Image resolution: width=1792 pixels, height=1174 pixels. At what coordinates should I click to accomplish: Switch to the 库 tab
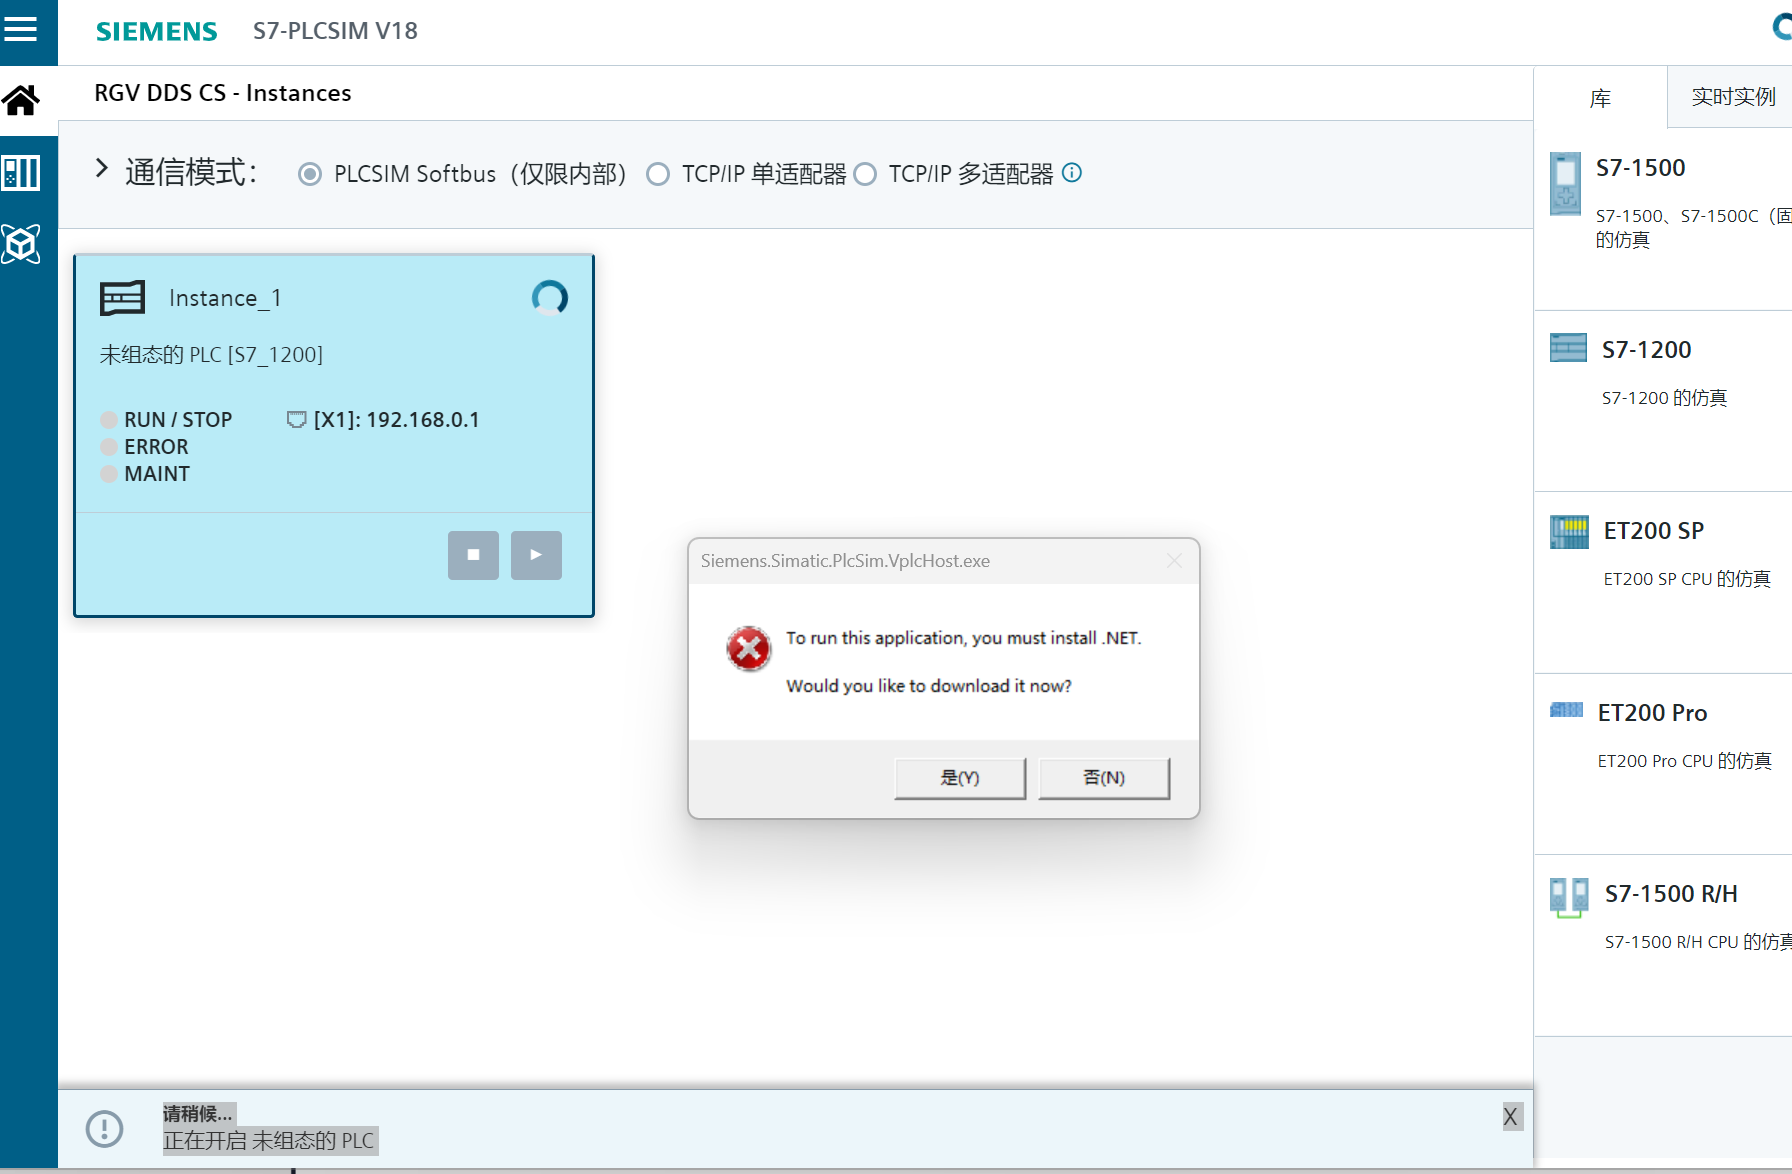[x=1600, y=98]
